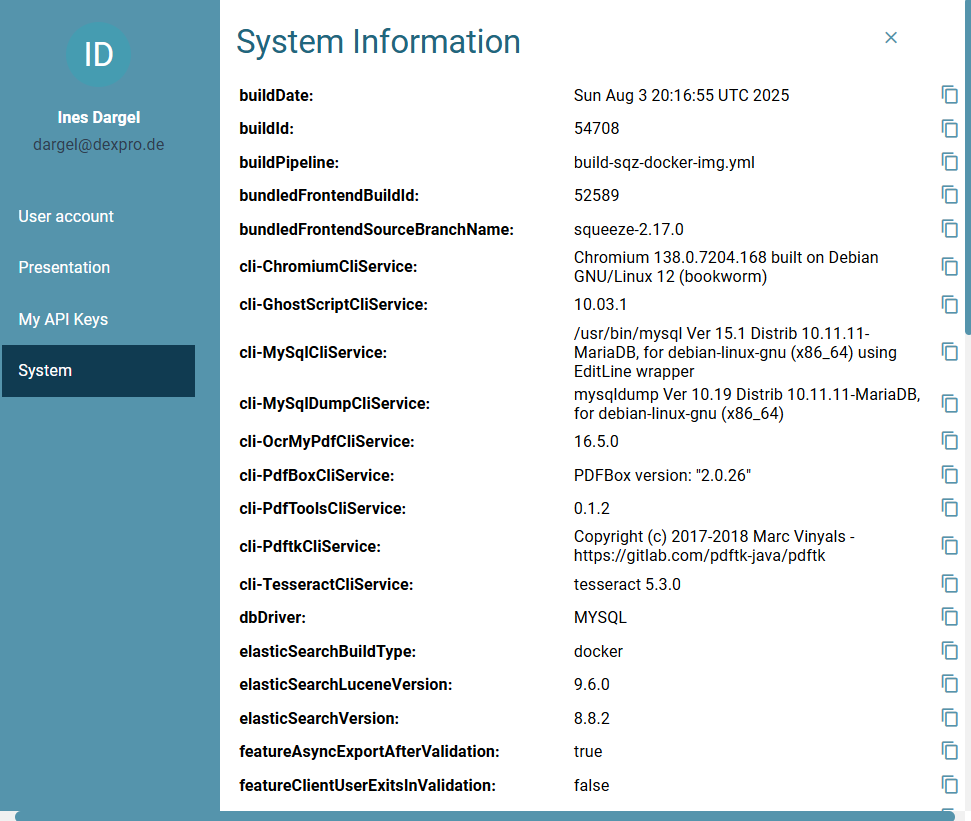Copy the cli-OcrMyPdfCliService value

(949, 441)
